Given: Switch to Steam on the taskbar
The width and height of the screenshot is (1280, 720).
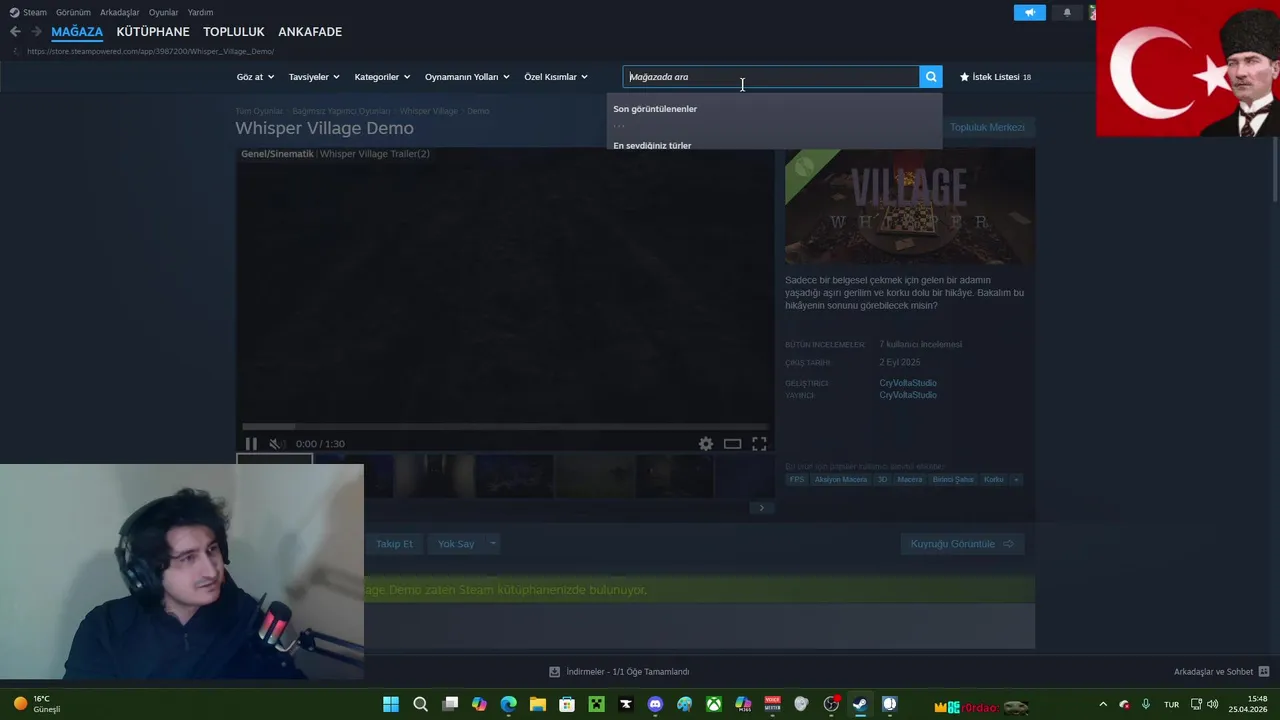Looking at the screenshot, I should pos(860,705).
